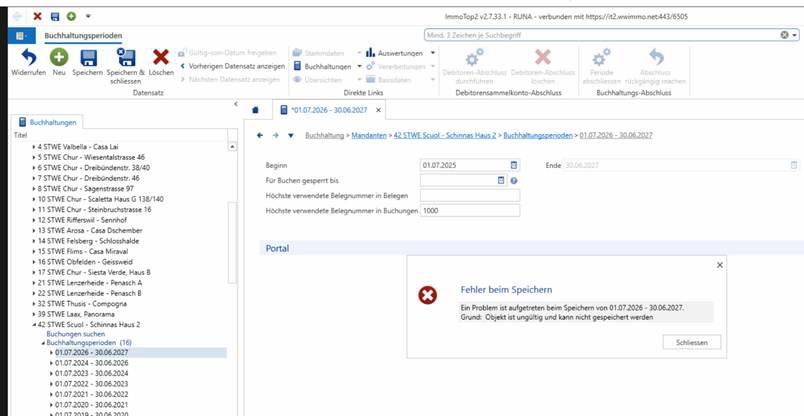804x416 pixels.
Task: Open the Beginn calendar picker icon
Action: (514, 165)
